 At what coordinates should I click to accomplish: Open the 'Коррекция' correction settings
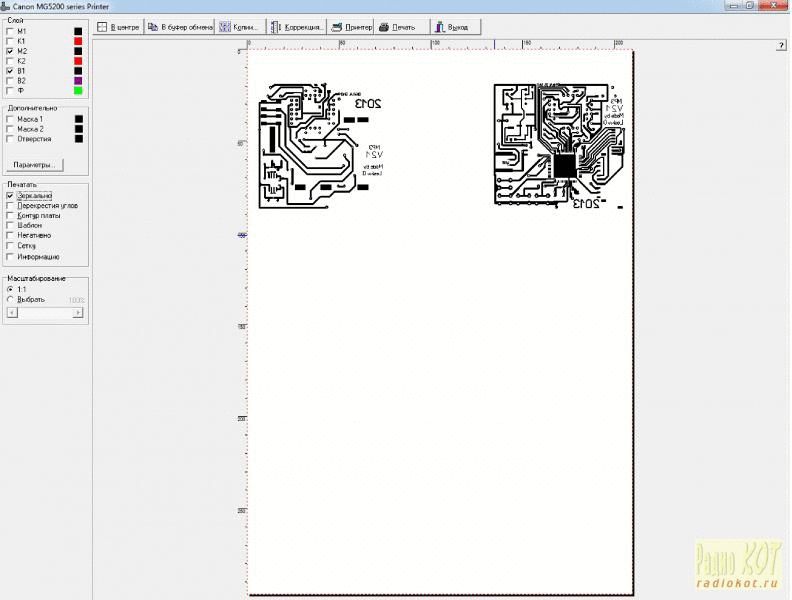click(x=297, y=27)
